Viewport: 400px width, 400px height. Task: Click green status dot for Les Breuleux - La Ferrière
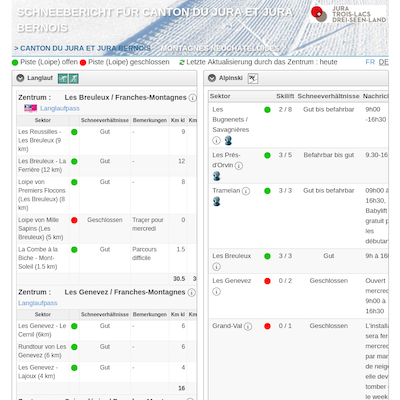pyautogui.click(x=74, y=161)
